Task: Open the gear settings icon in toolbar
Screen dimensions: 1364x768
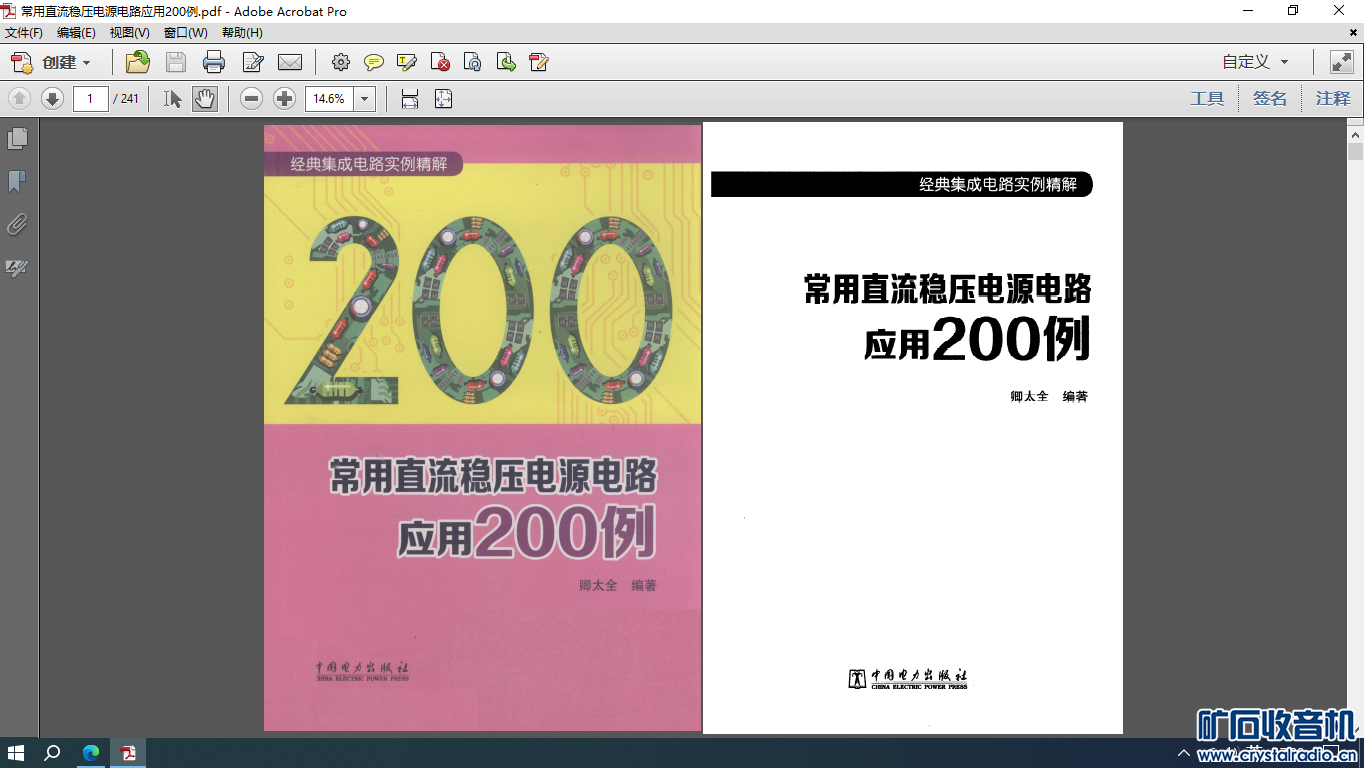Action: (341, 63)
